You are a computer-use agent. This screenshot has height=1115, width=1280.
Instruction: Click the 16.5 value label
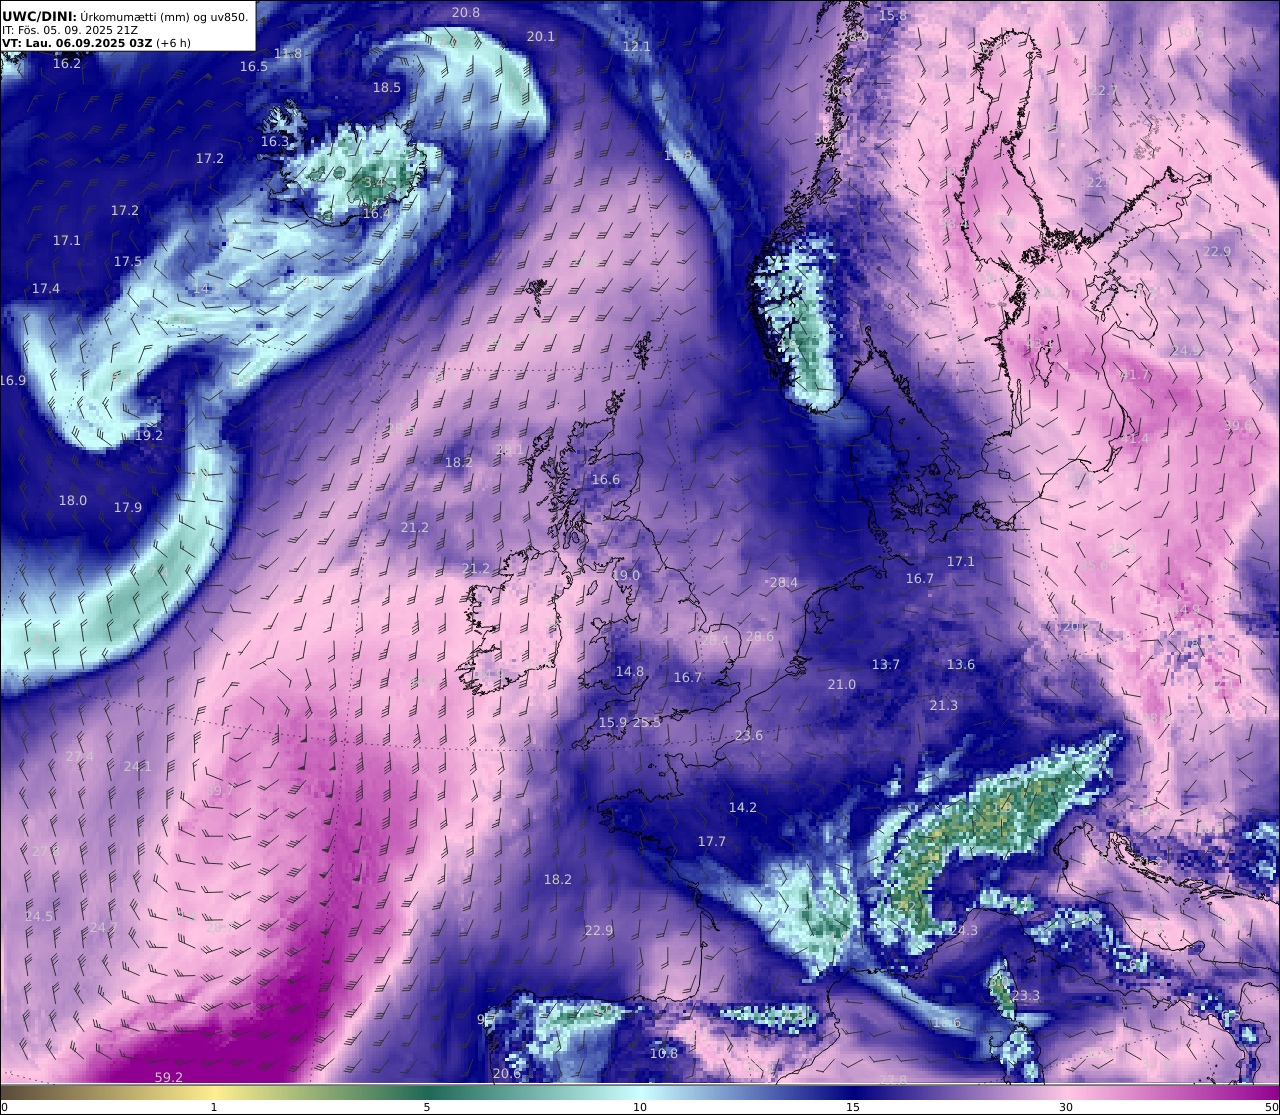(254, 66)
